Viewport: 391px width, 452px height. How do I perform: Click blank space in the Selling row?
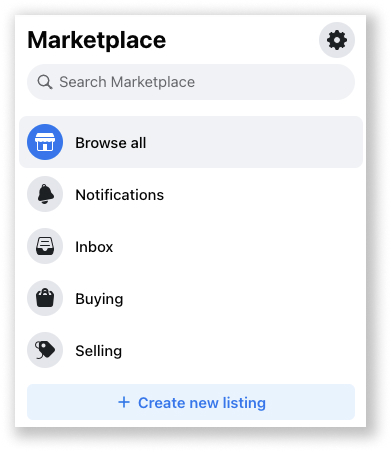click(240, 350)
